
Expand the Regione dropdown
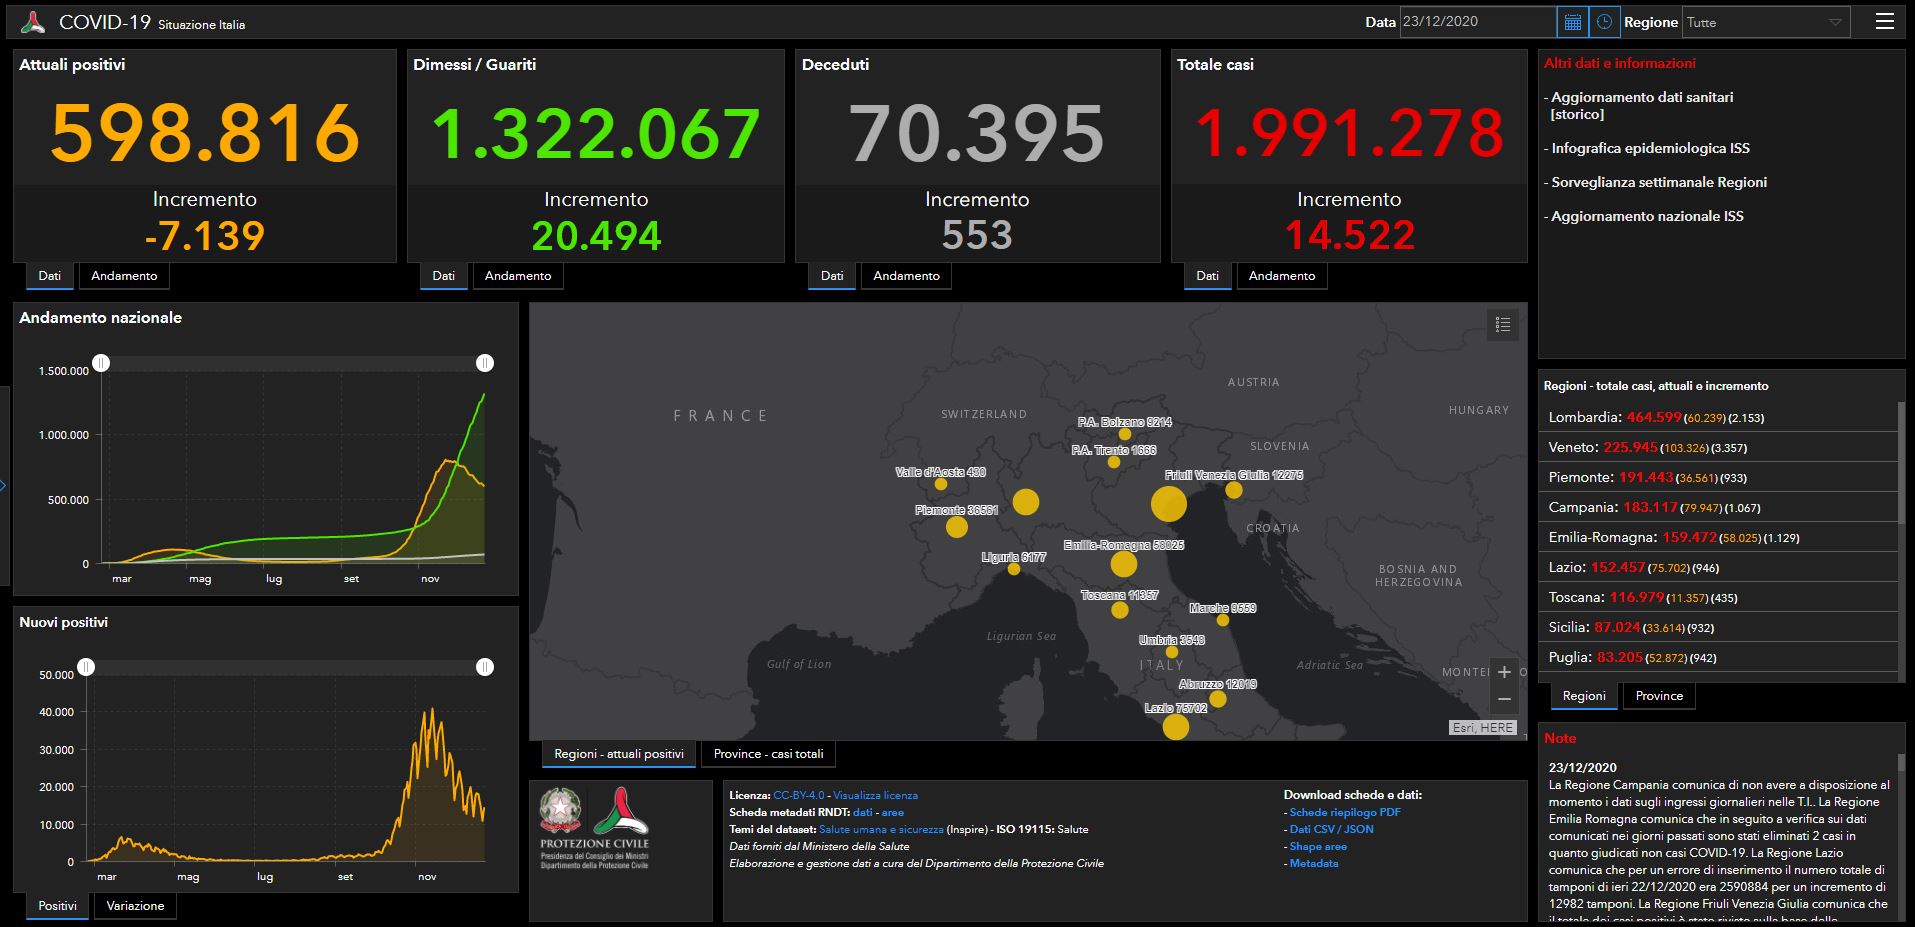click(x=1766, y=22)
